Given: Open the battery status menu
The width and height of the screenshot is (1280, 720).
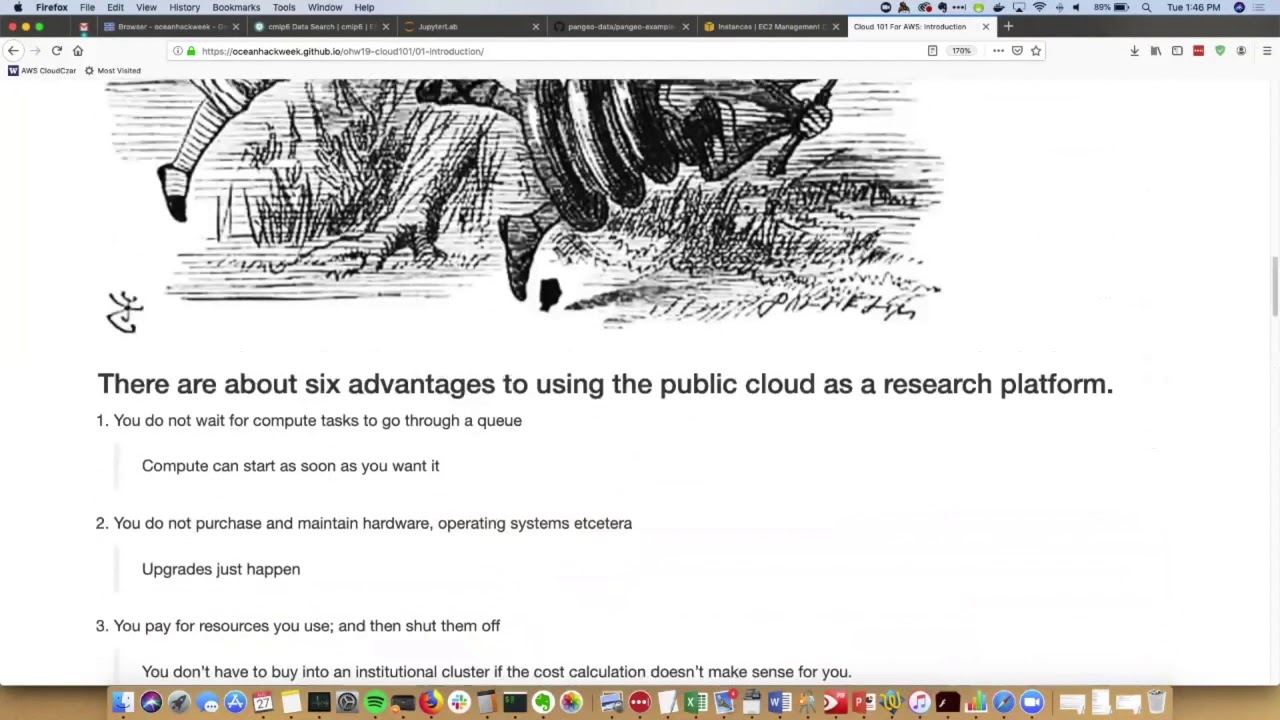Looking at the screenshot, I should click(1111, 7).
